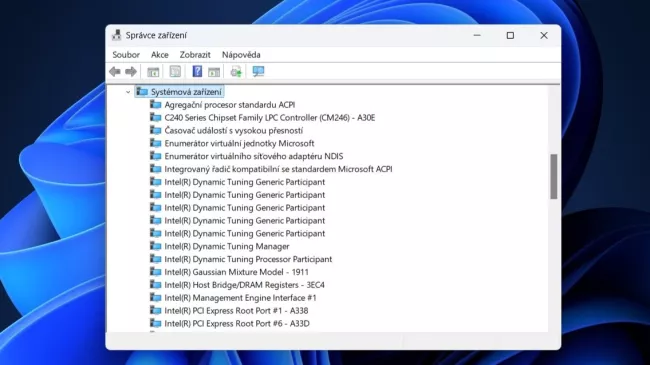Screen dimensions: 650x365
Task: Select Intel(R) PCI Express Root Port #6 - A33D
Action: (x=237, y=324)
